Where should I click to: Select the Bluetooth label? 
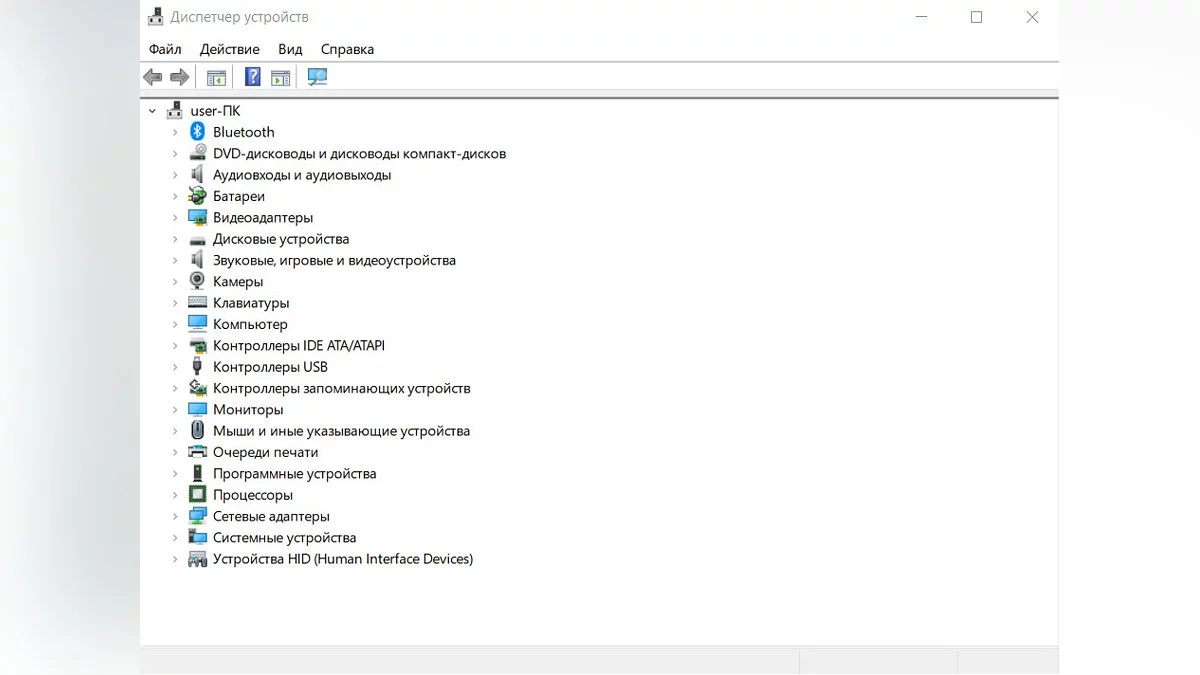(243, 132)
